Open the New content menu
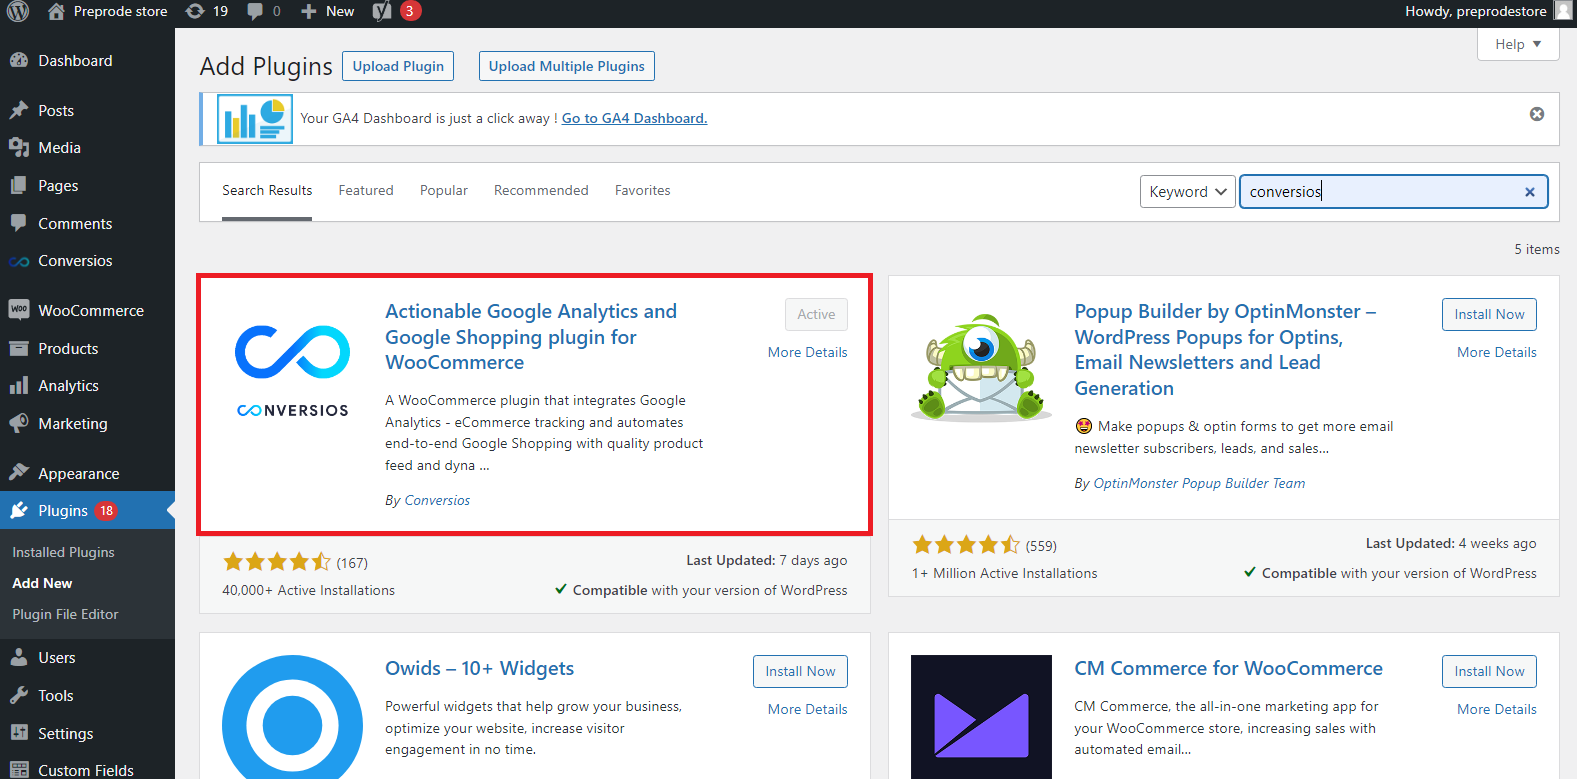 (328, 11)
